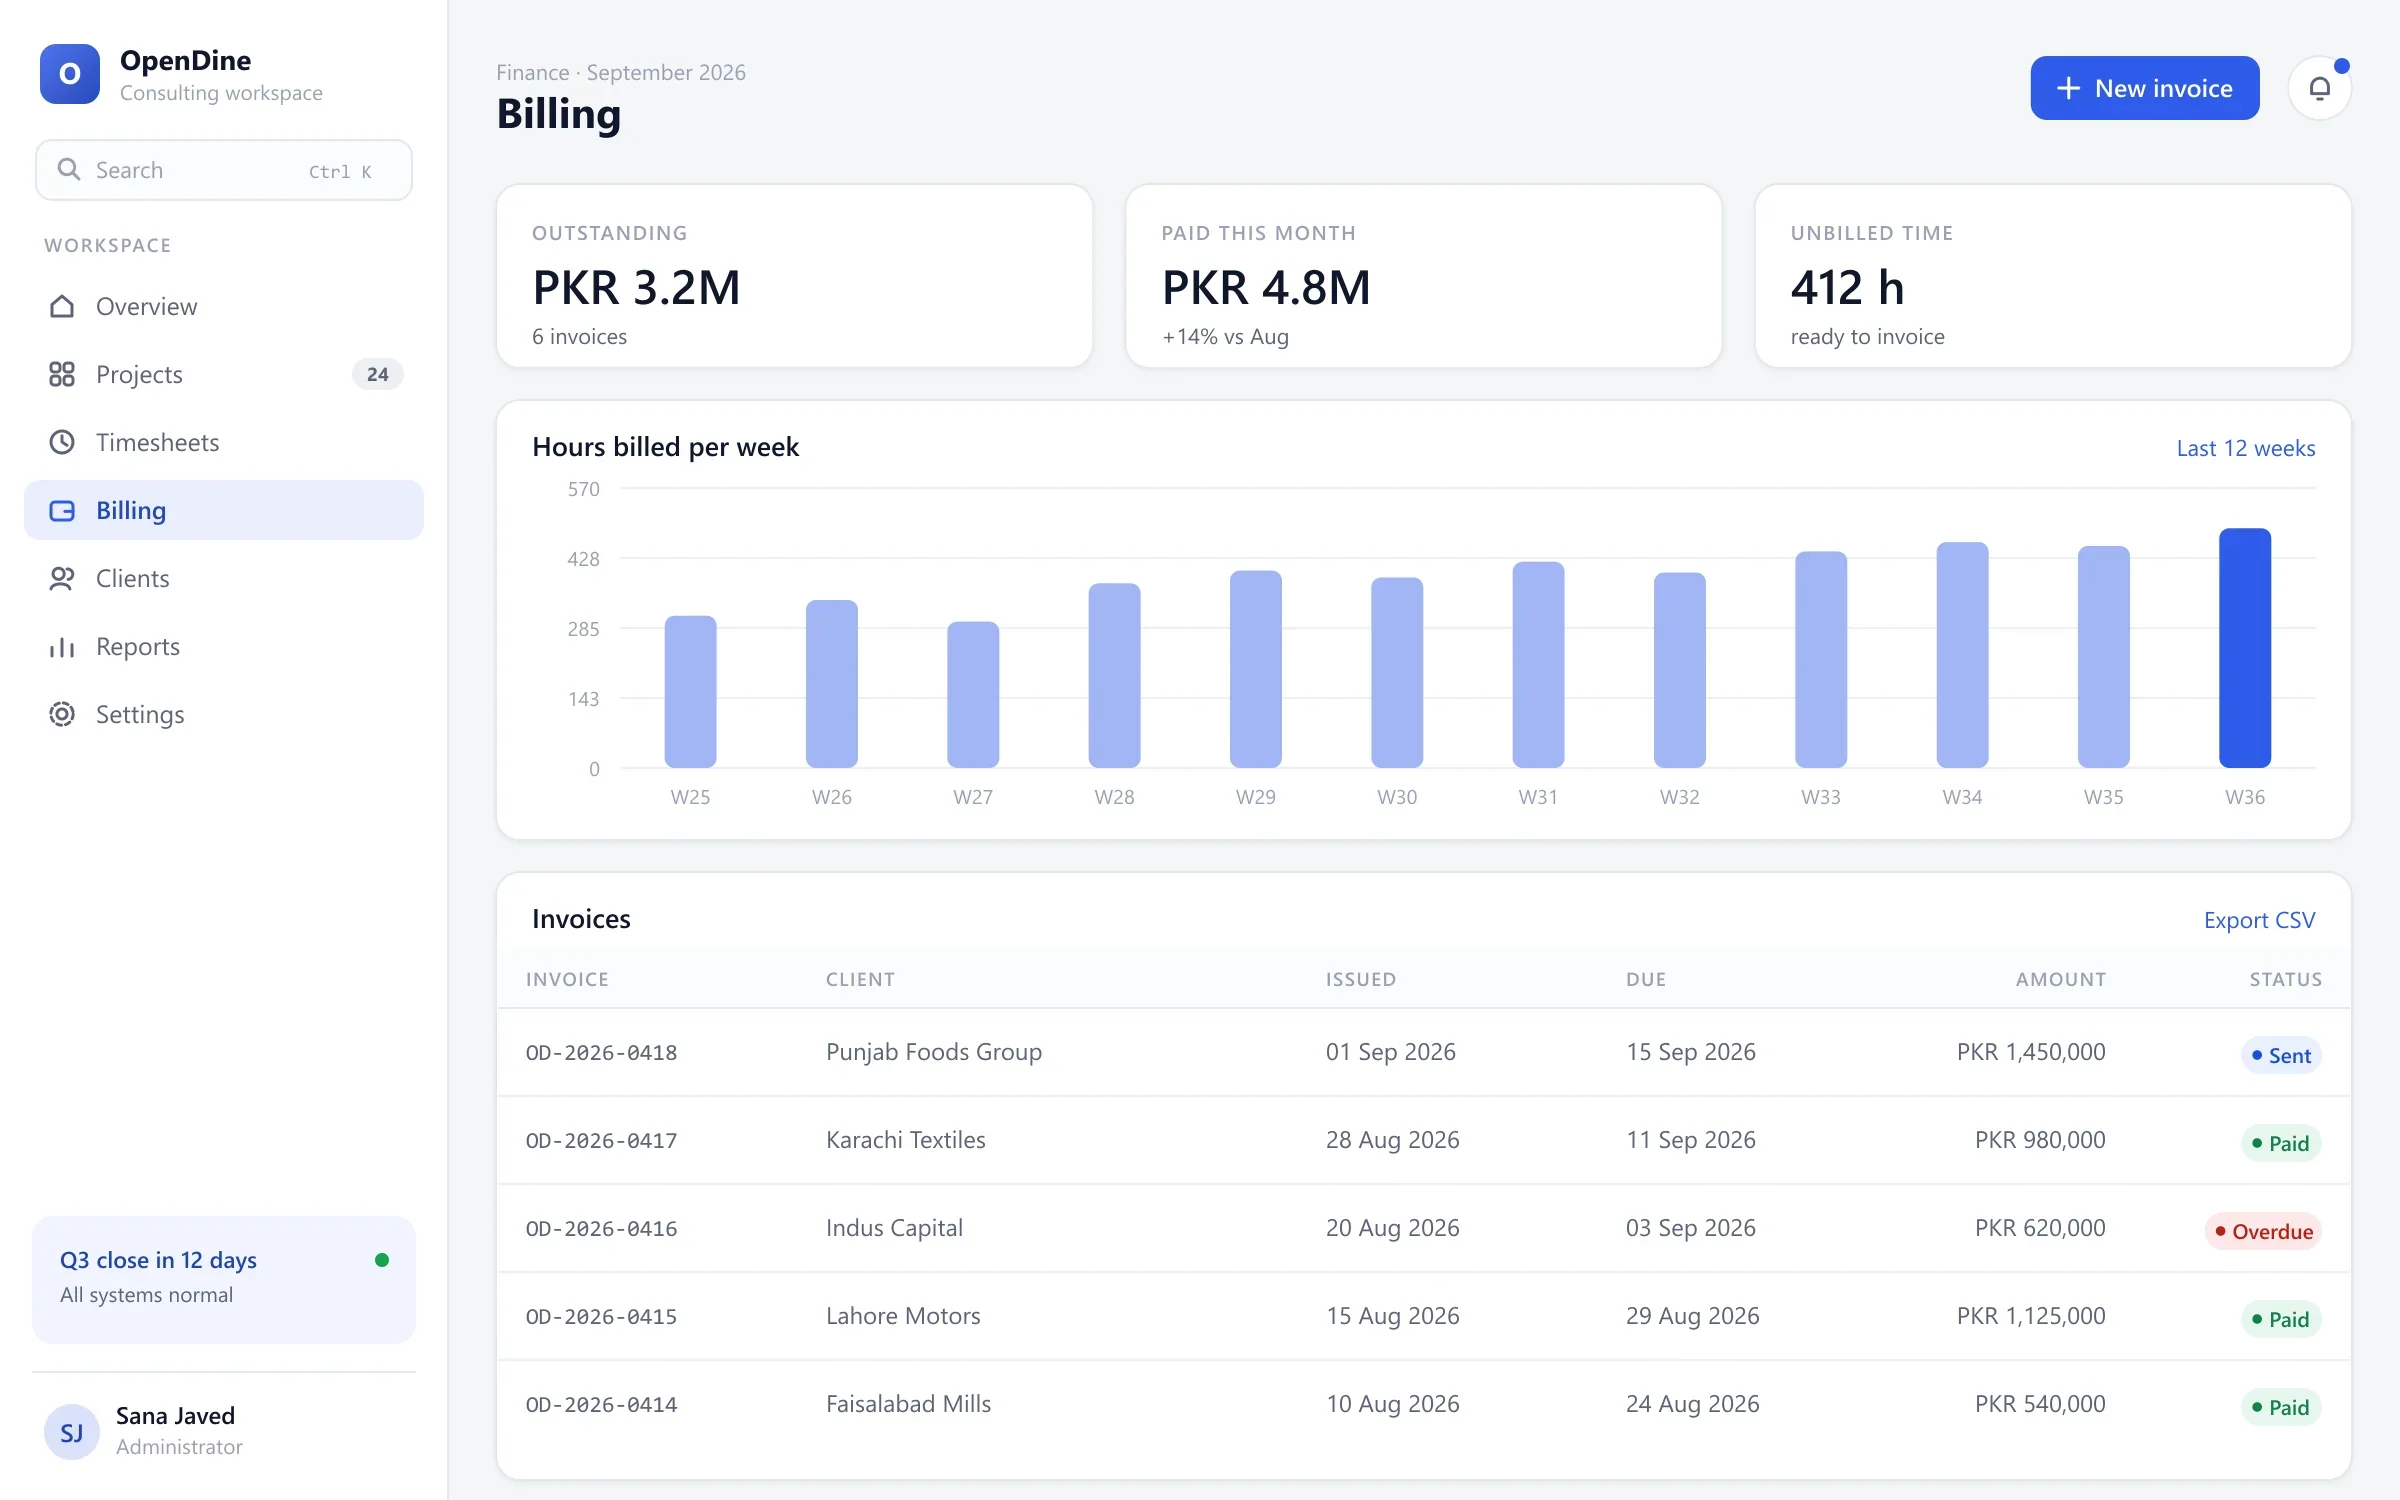Image resolution: width=2400 pixels, height=1500 pixels.
Task: Click the Lahore Motors client
Action: tap(903, 1316)
